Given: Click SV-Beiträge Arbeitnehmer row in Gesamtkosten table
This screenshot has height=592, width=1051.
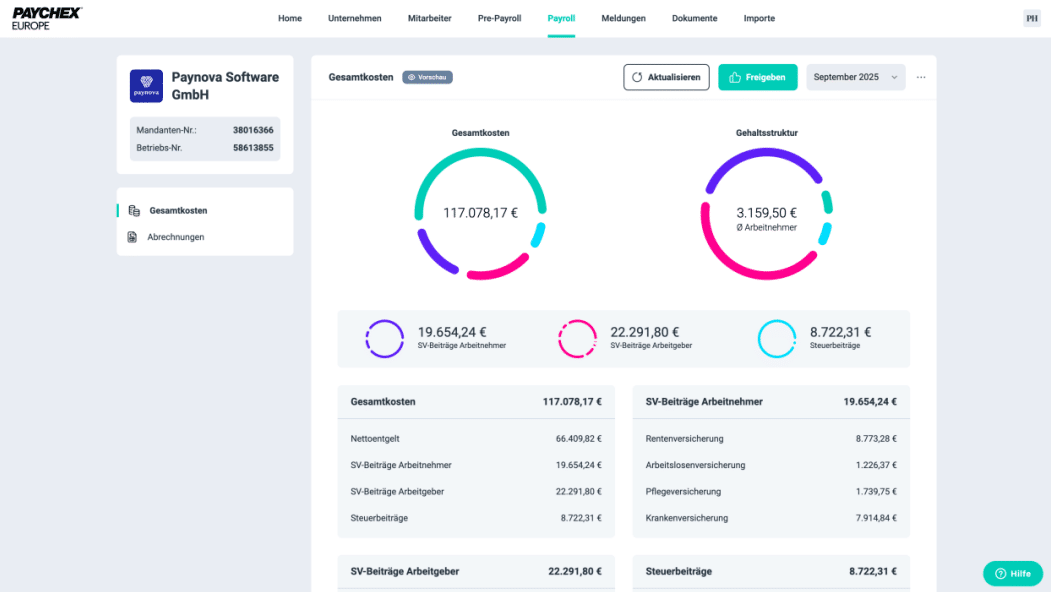Looking at the screenshot, I should pos(476,465).
